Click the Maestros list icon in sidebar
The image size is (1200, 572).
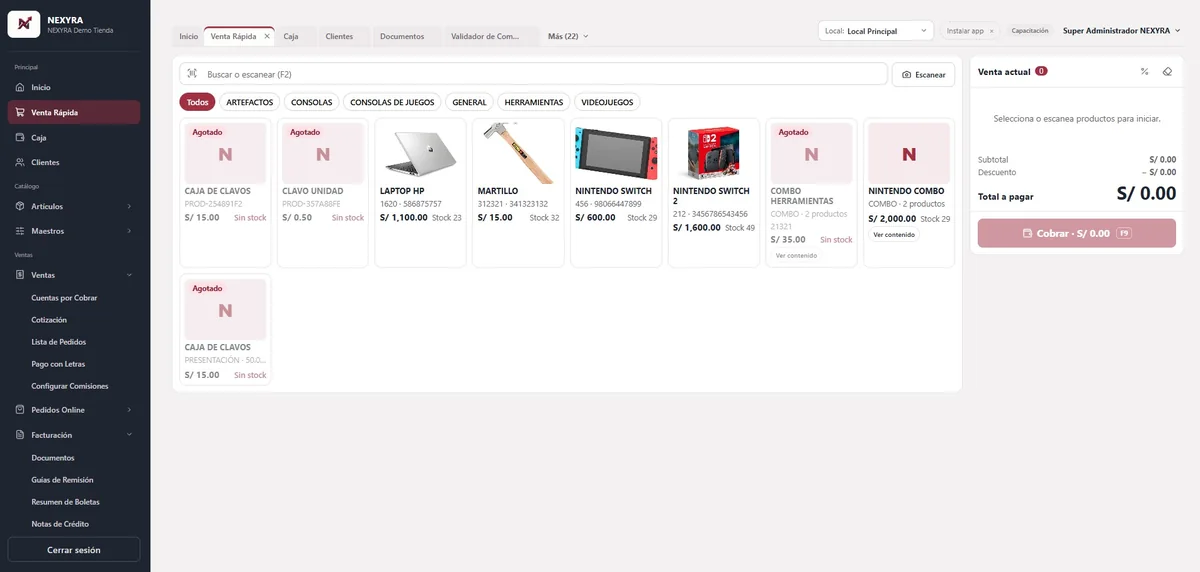click(20, 231)
